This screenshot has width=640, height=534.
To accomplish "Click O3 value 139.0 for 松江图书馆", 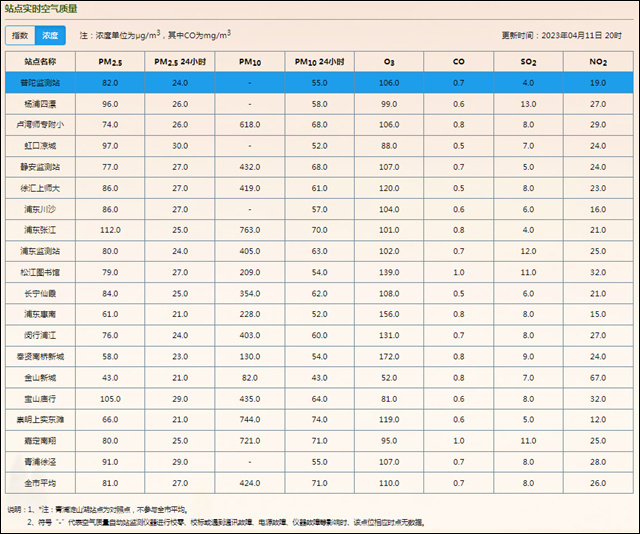I will [389, 272].
